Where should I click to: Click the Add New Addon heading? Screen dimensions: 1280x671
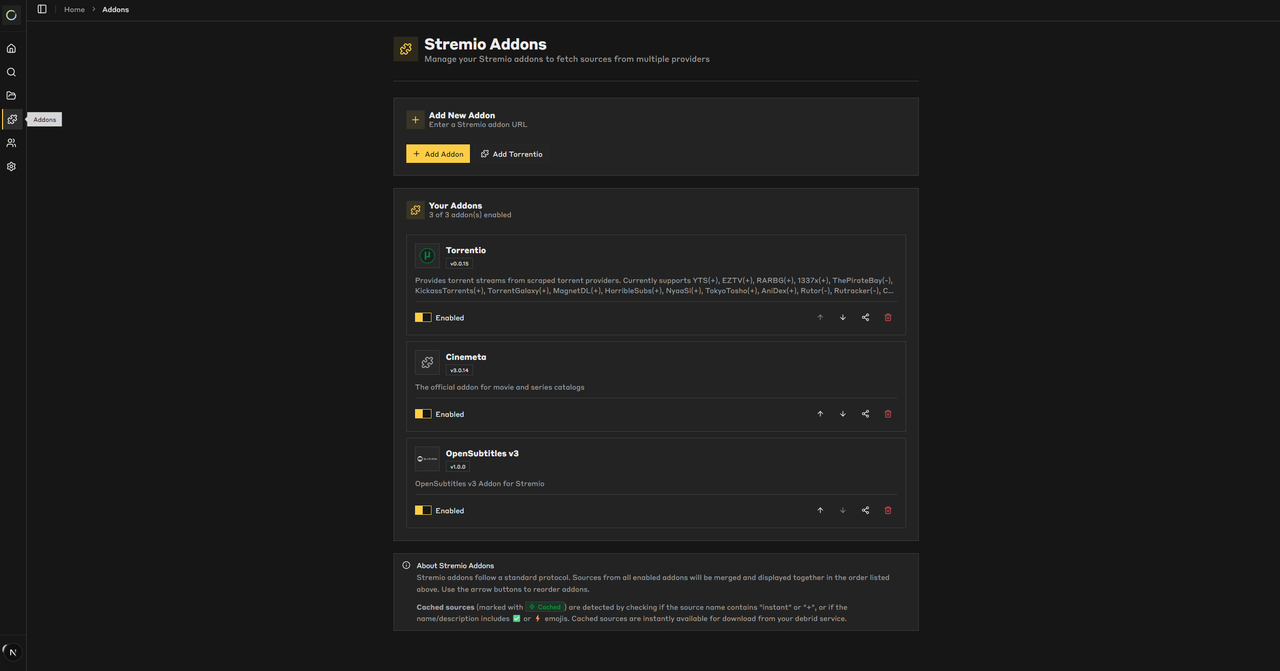click(462, 115)
